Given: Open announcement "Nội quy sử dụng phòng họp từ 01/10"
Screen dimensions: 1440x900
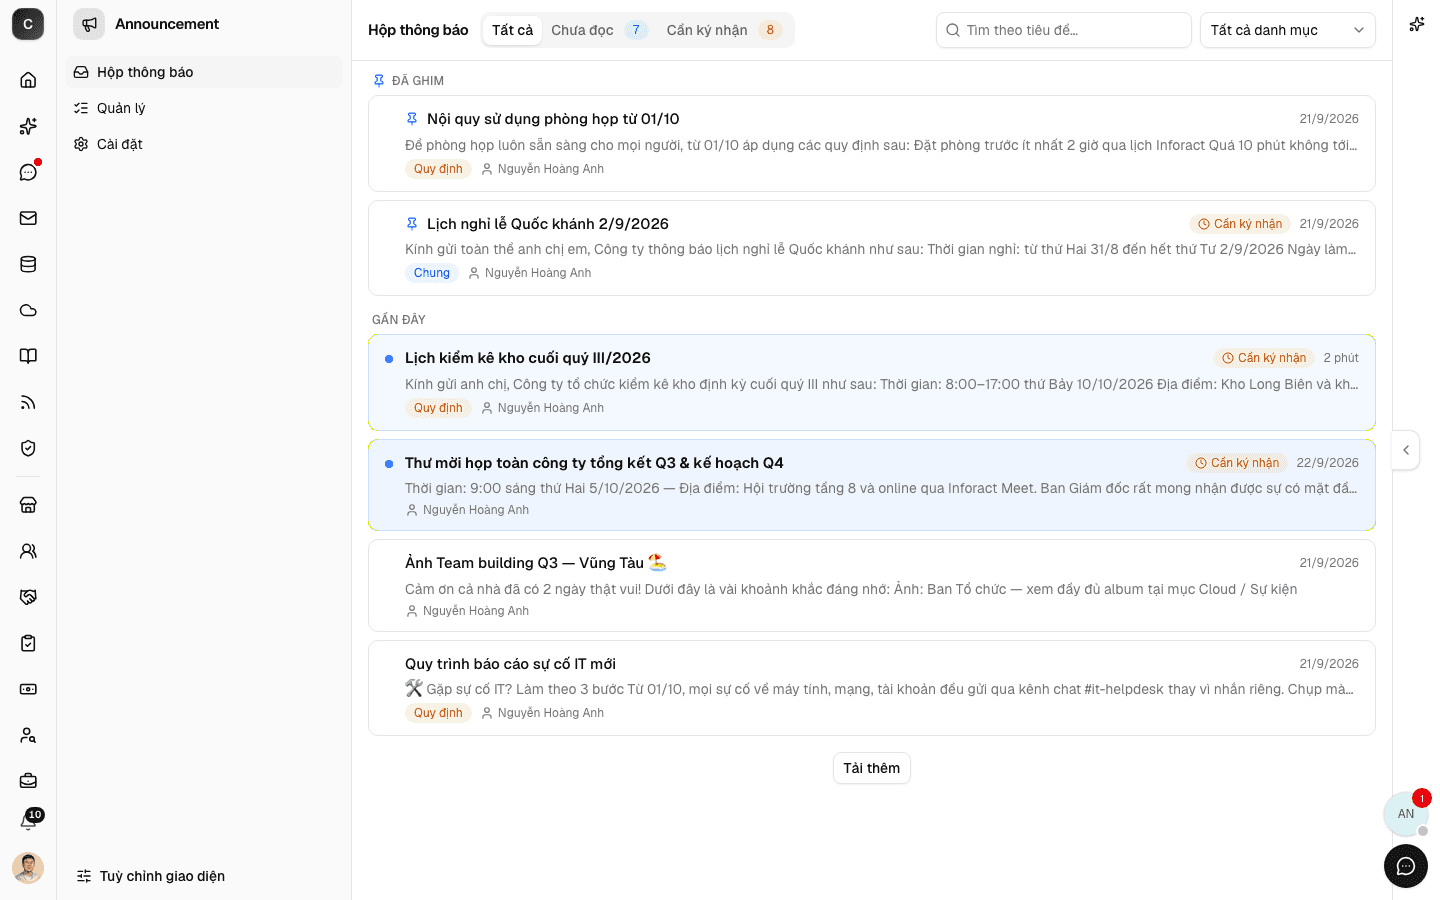Looking at the screenshot, I should tap(872, 143).
